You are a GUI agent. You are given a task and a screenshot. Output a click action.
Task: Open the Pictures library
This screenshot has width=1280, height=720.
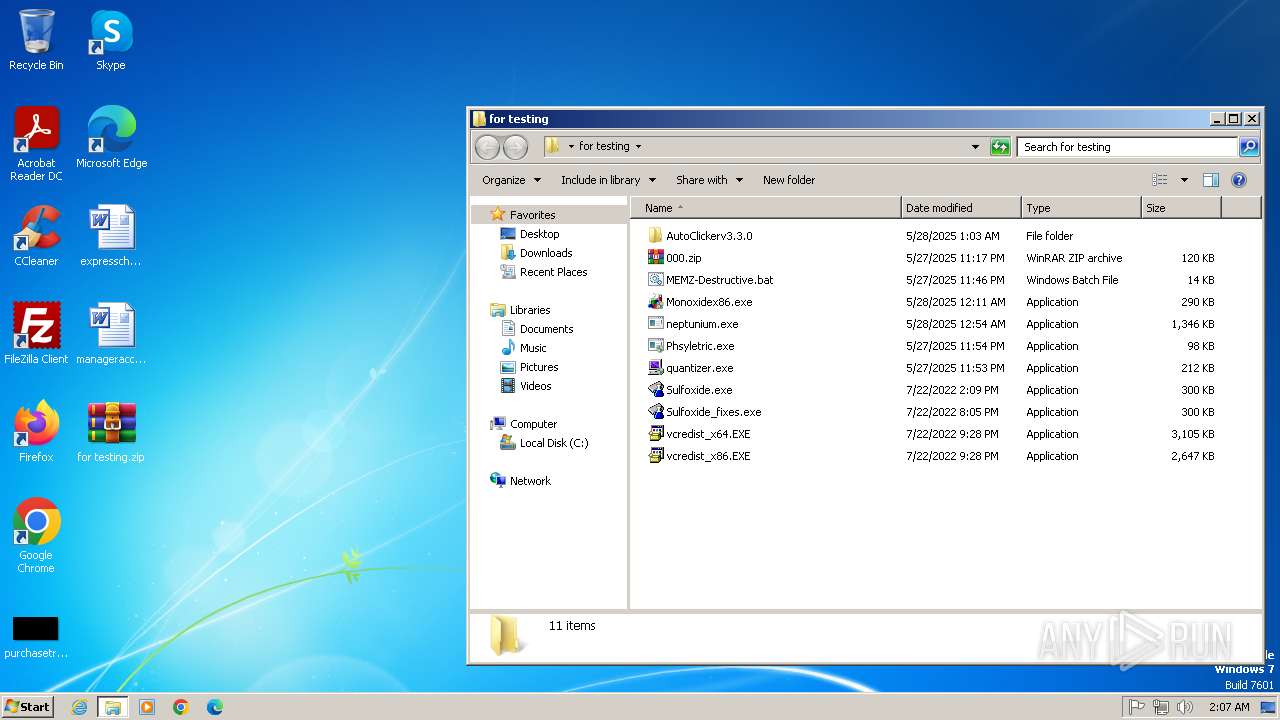click(x=528, y=367)
